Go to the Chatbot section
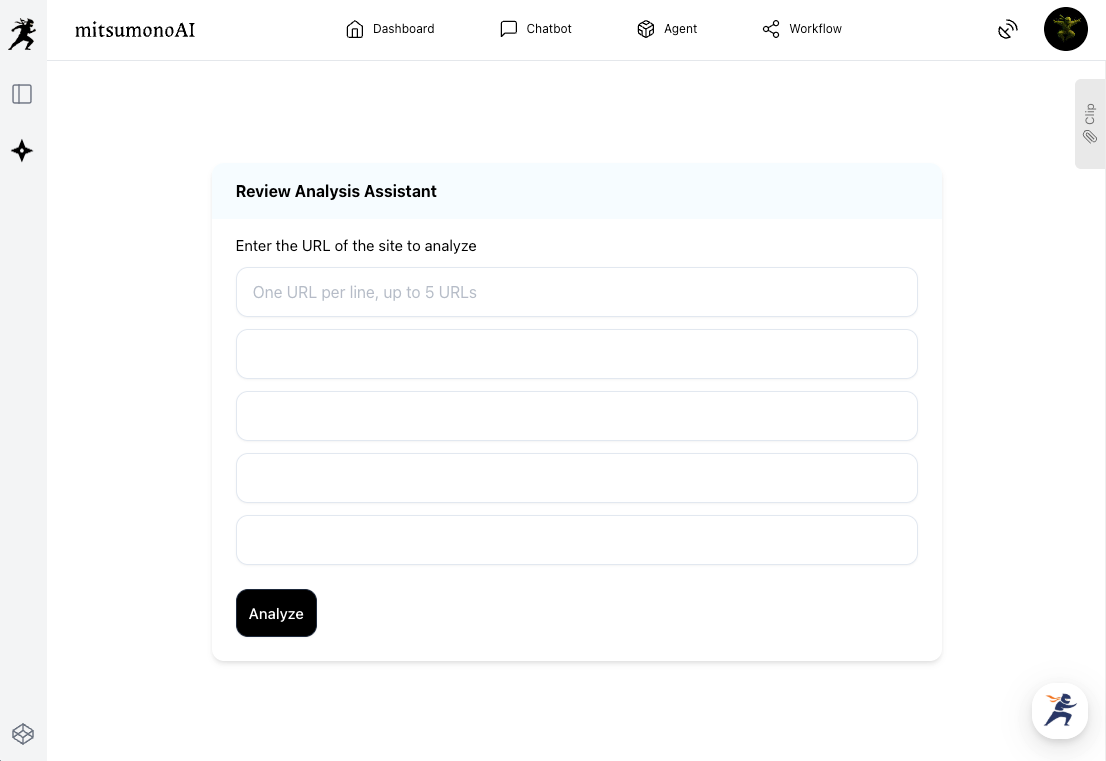The width and height of the screenshot is (1106, 761). pos(536,29)
